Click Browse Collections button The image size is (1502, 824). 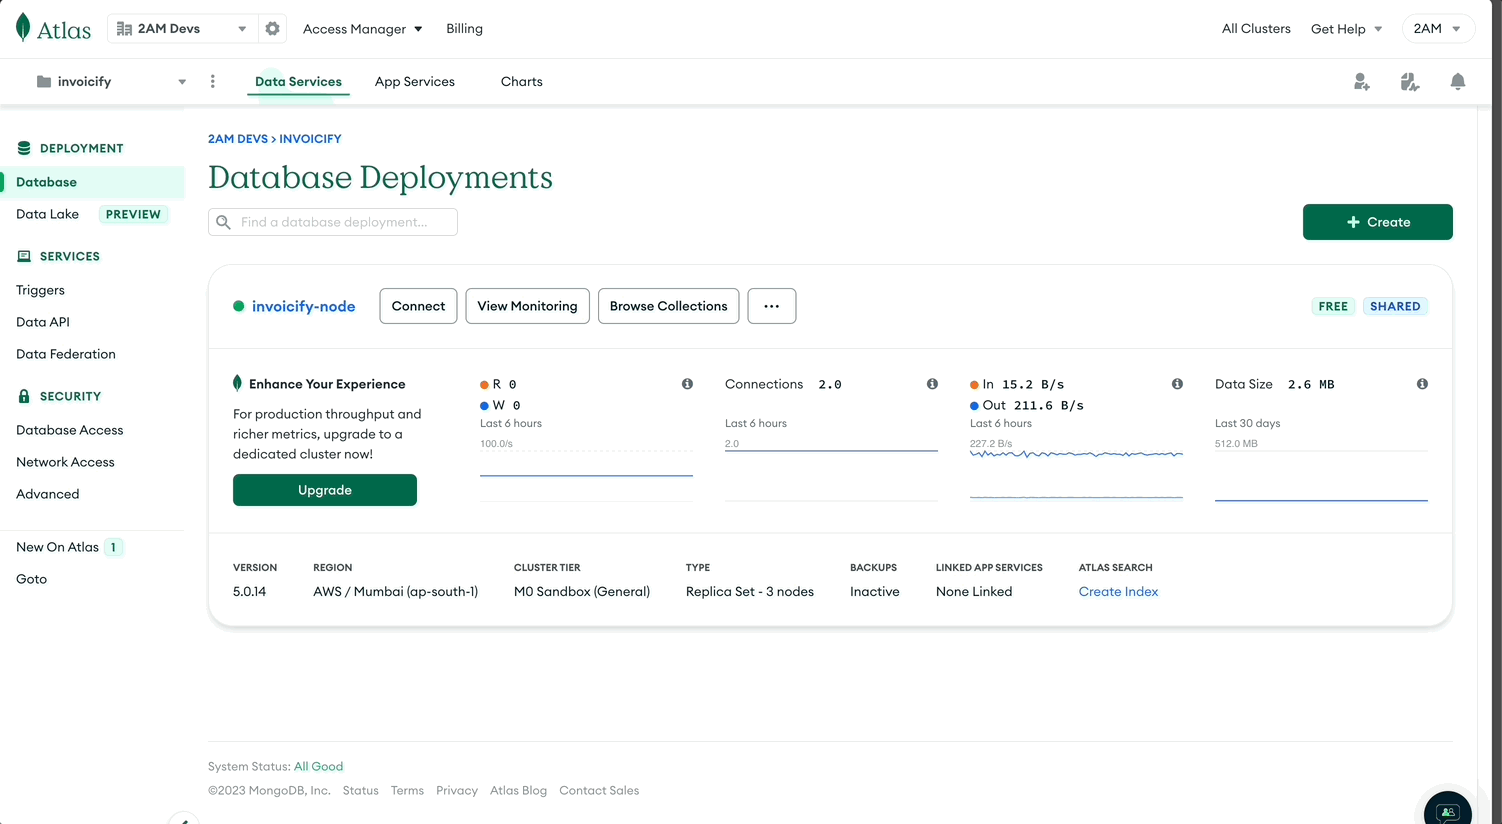click(668, 306)
